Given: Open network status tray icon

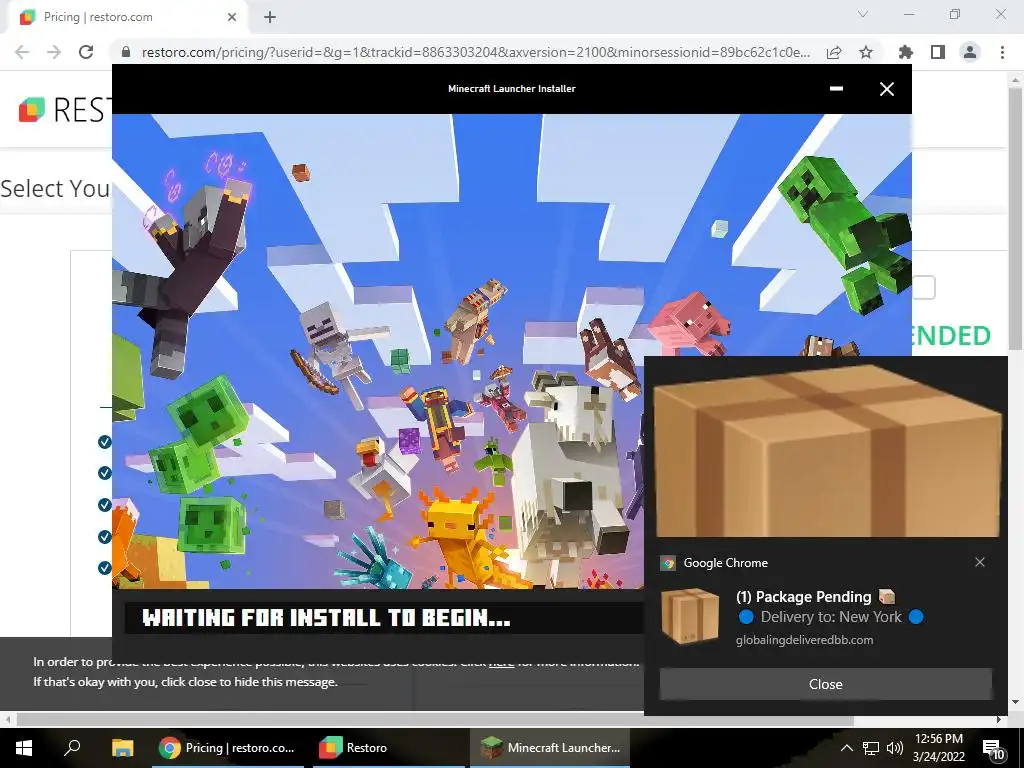Looking at the screenshot, I should [871, 748].
